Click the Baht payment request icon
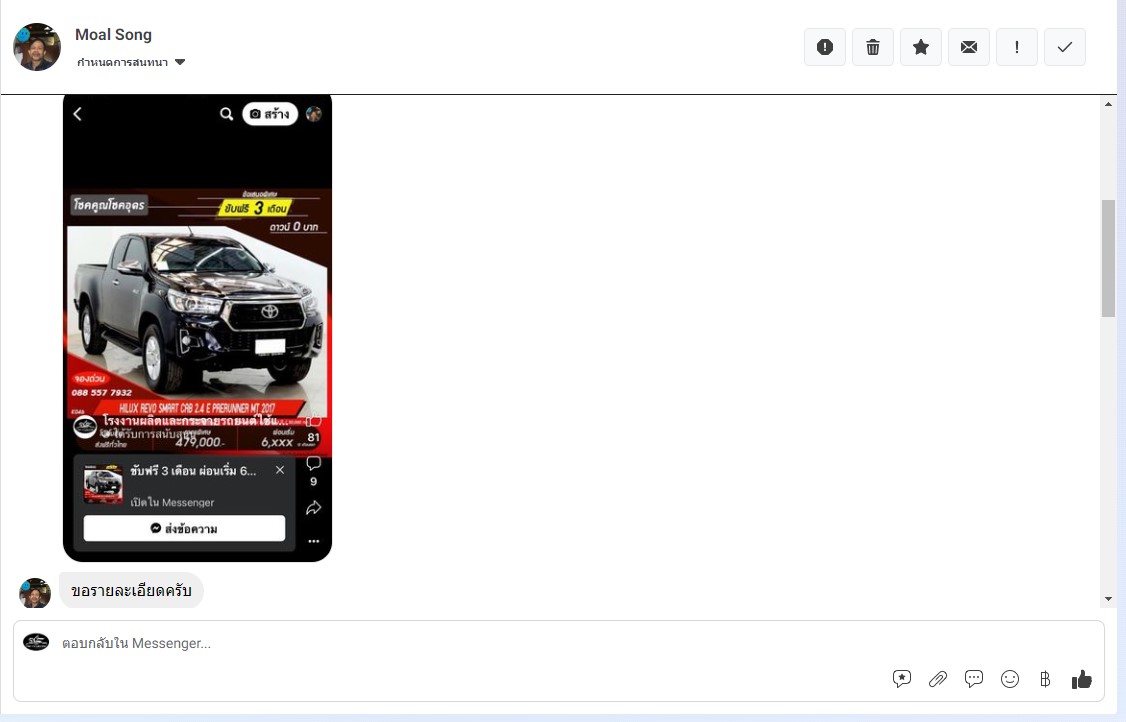The height and width of the screenshot is (722, 1126). [x=1045, y=679]
